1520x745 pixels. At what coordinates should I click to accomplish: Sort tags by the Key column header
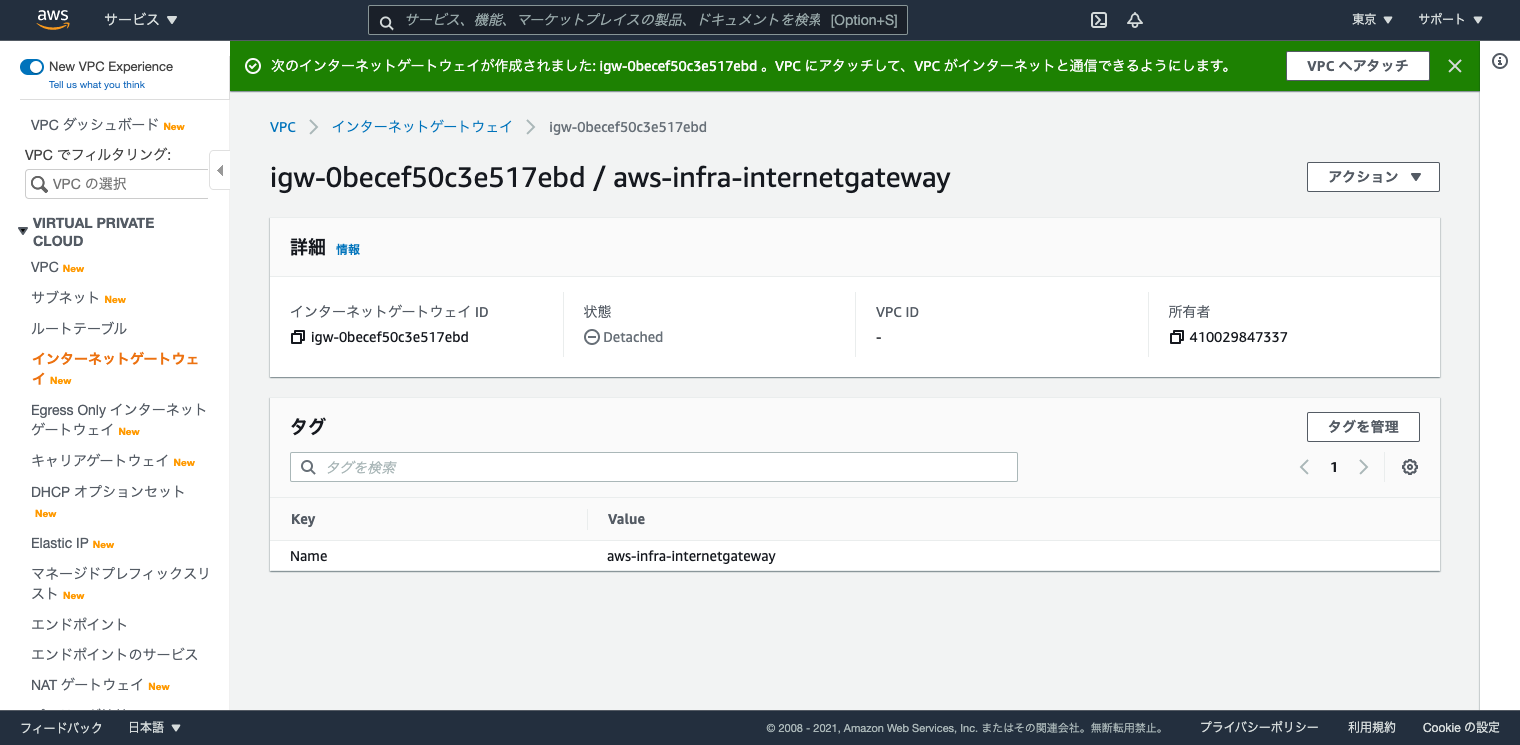303,519
